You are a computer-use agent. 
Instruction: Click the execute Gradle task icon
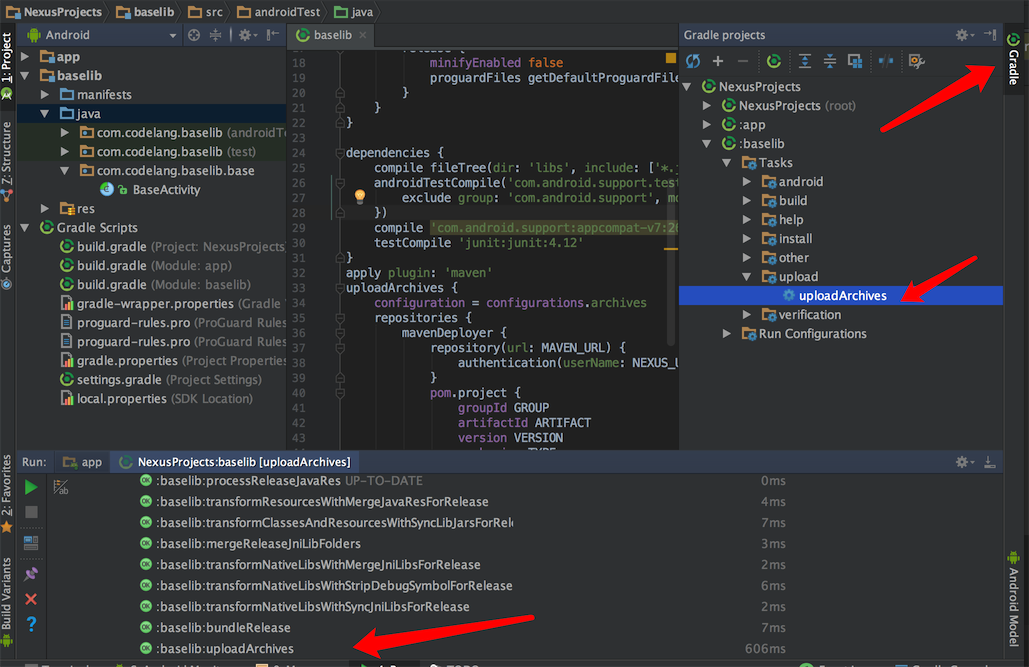point(774,62)
